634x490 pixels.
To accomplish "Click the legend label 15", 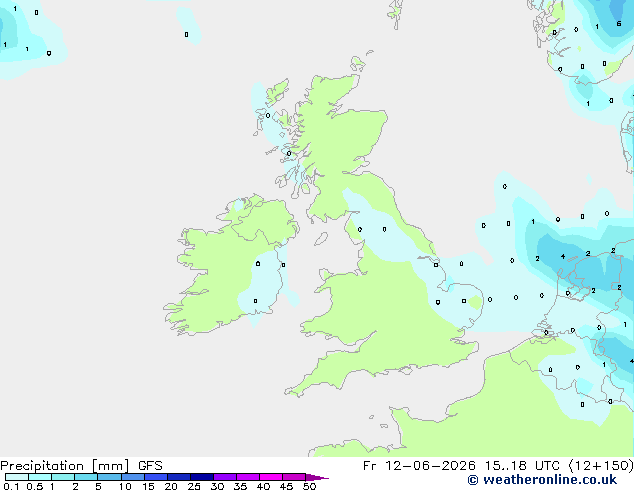I will coord(148,486).
